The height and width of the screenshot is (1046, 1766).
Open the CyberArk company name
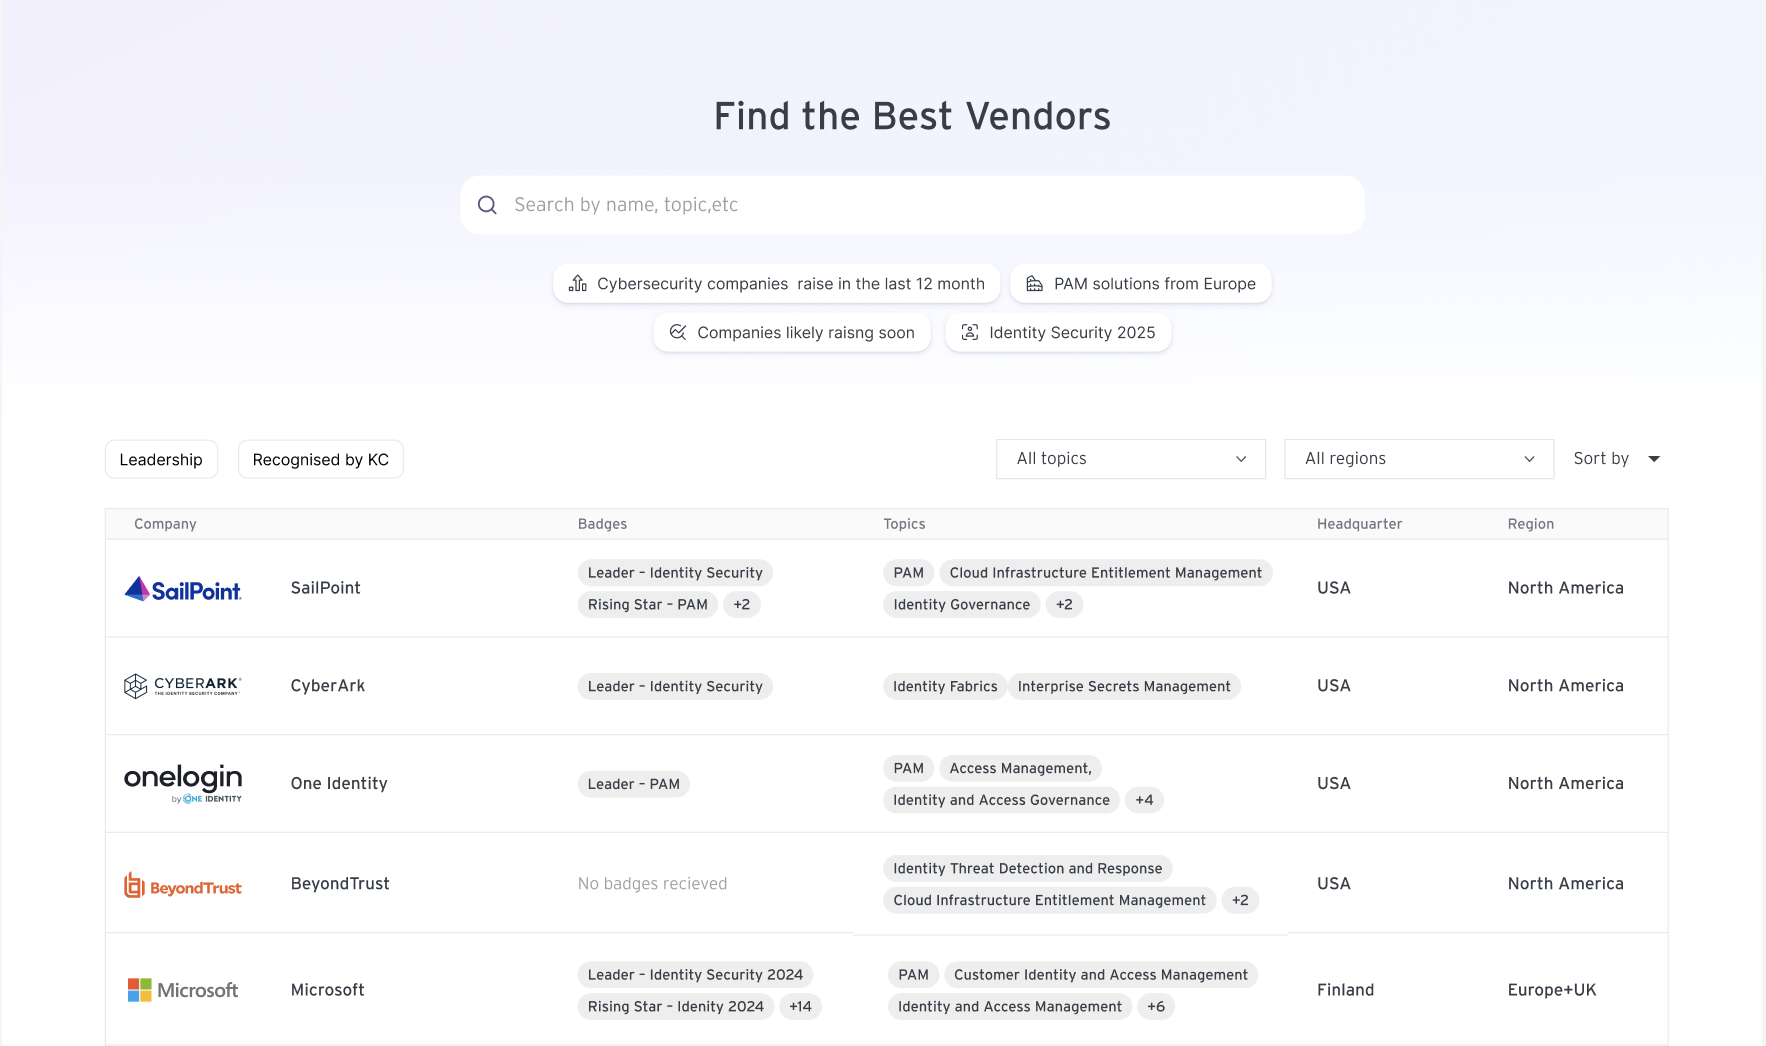click(328, 686)
